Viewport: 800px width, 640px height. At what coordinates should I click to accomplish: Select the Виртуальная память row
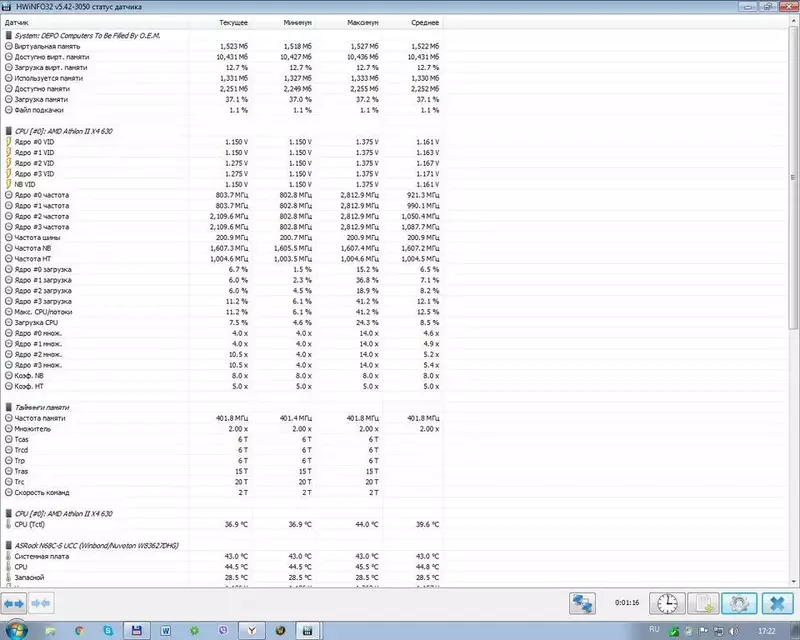tap(222, 46)
